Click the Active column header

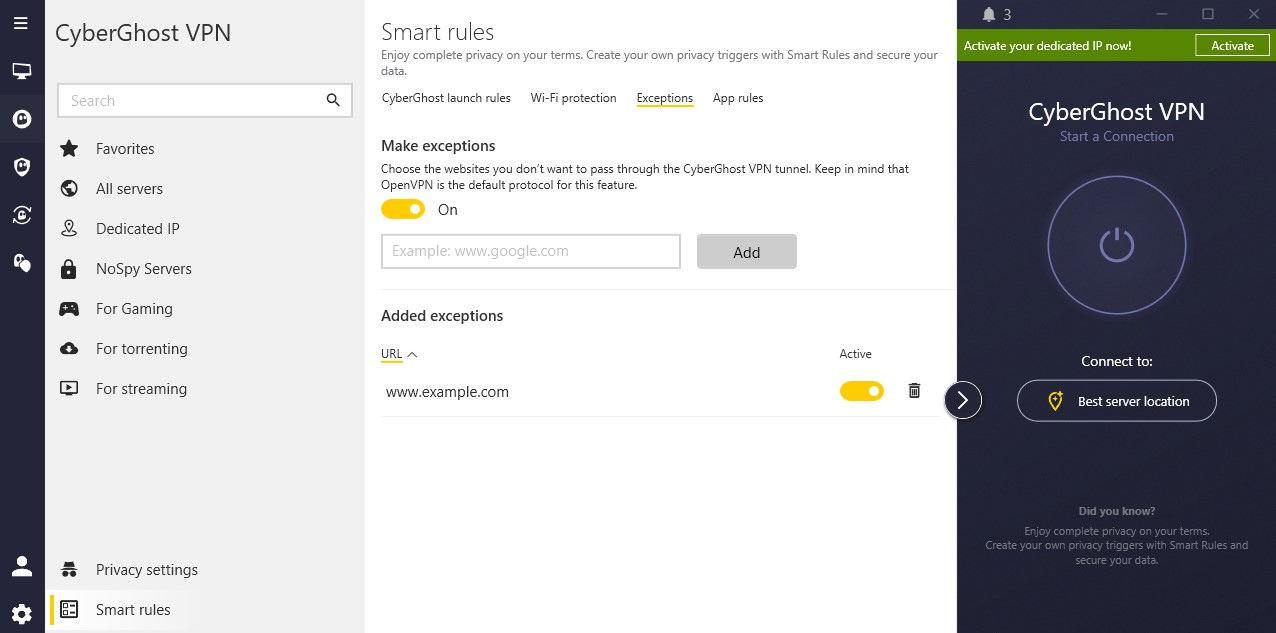coord(856,354)
